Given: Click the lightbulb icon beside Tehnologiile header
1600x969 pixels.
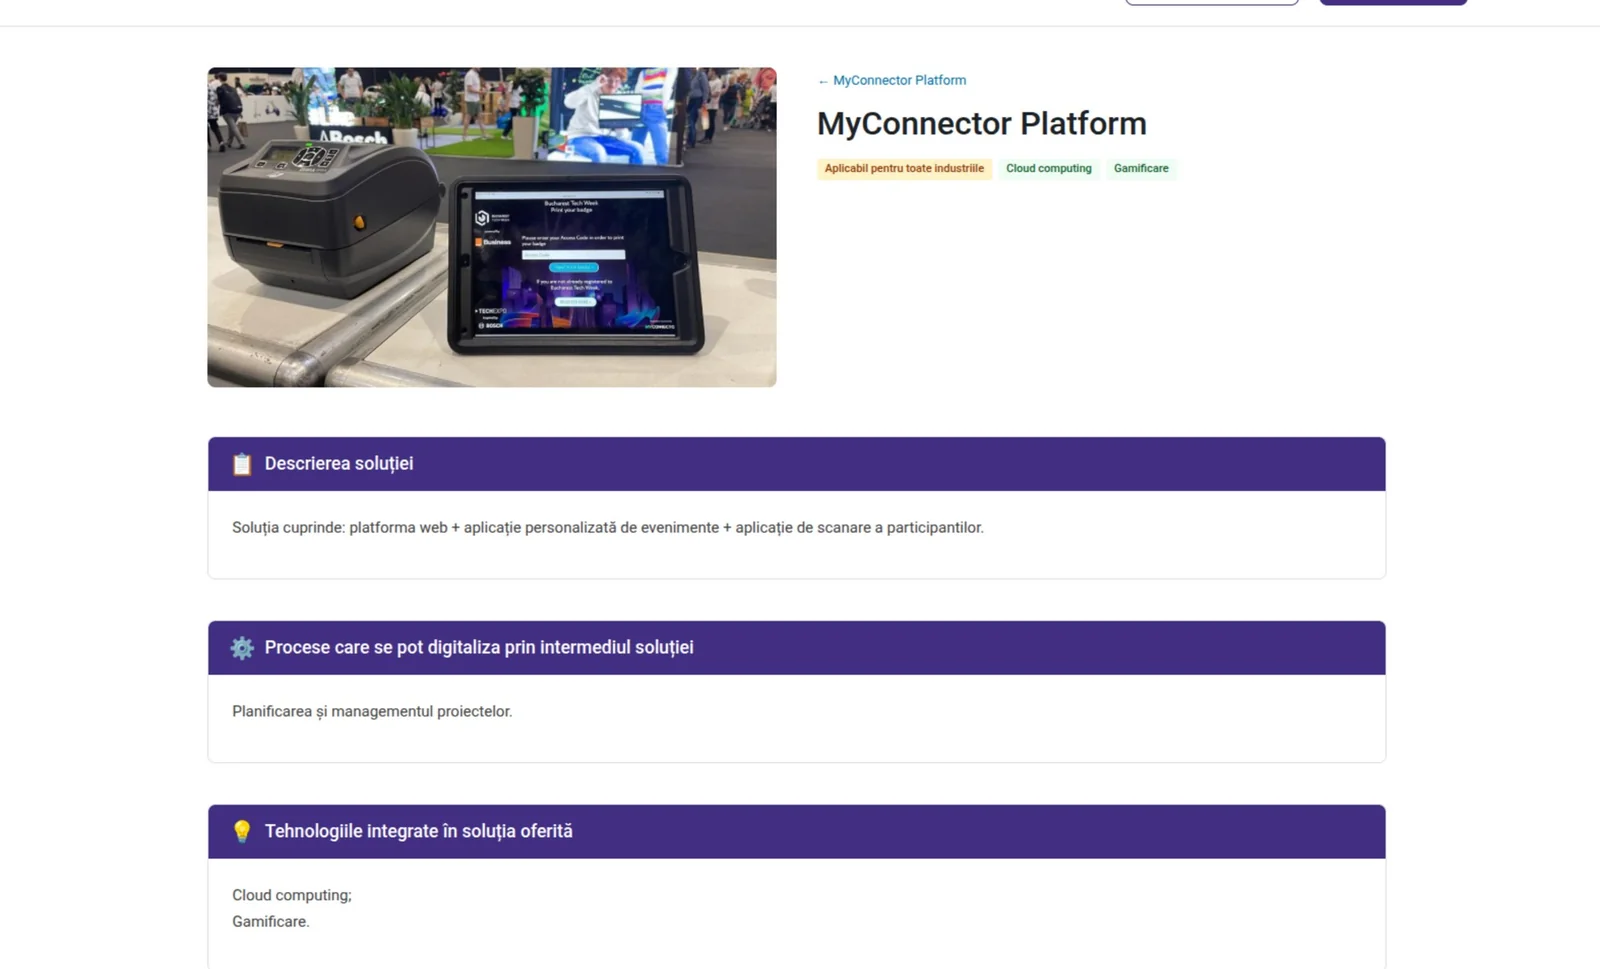Looking at the screenshot, I should coord(242,831).
